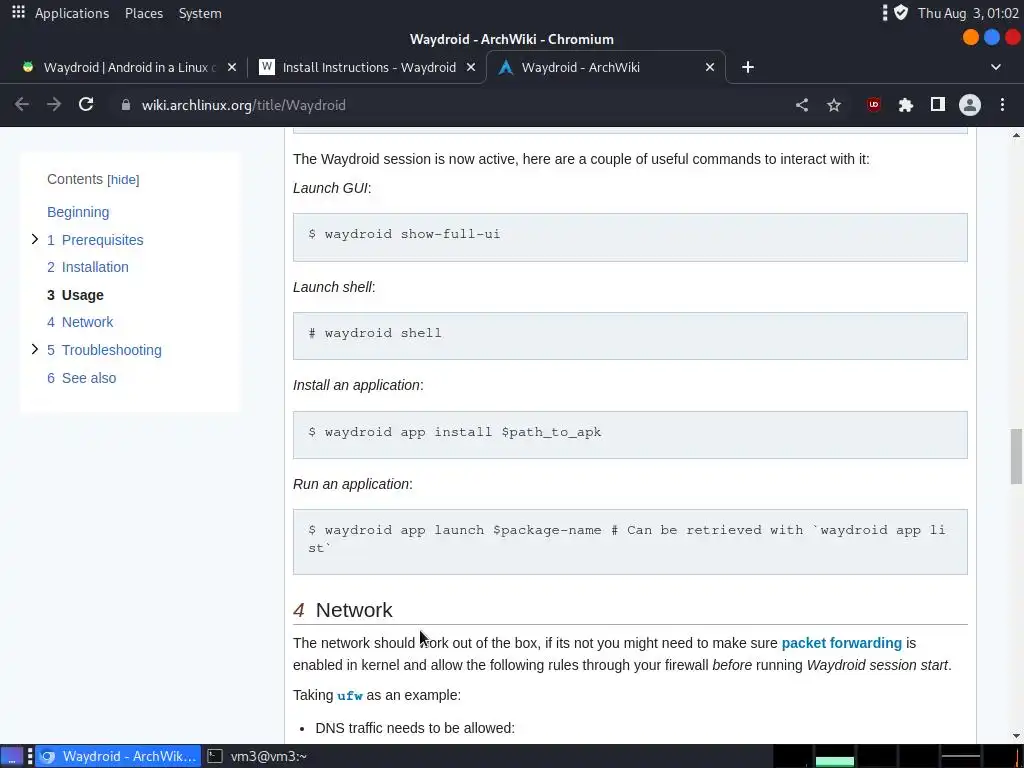Open the System menu
The width and height of the screenshot is (1024, 768).
tap(200, 13)
